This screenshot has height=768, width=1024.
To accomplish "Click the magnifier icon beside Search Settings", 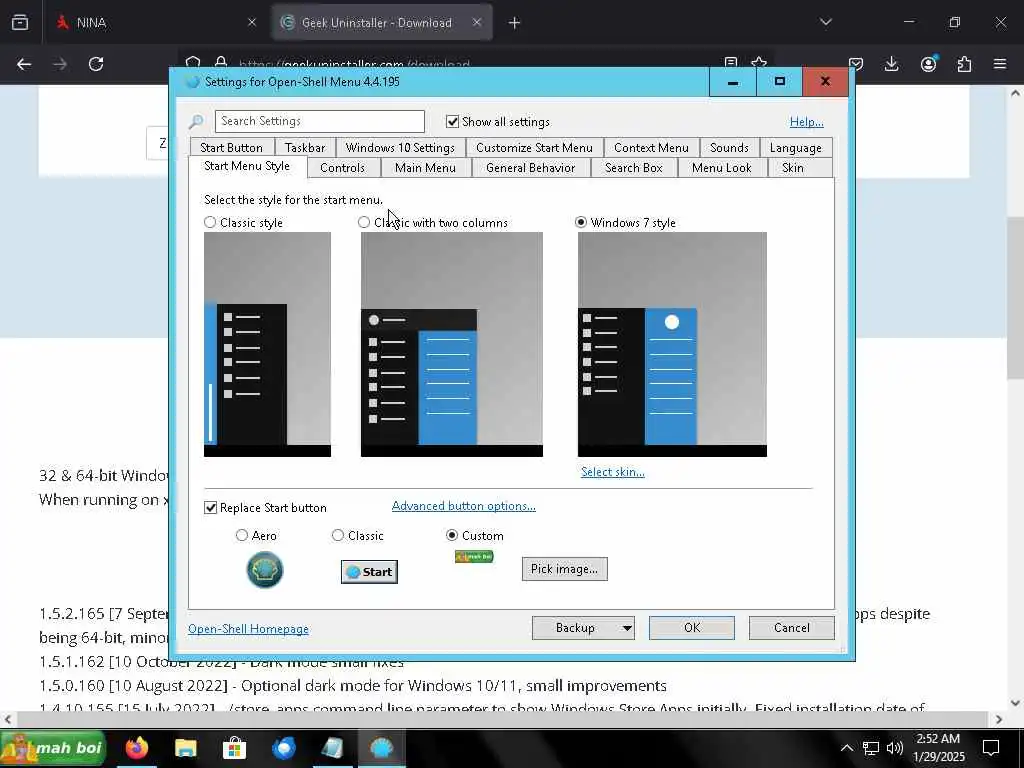I will [x=195, y=121].
